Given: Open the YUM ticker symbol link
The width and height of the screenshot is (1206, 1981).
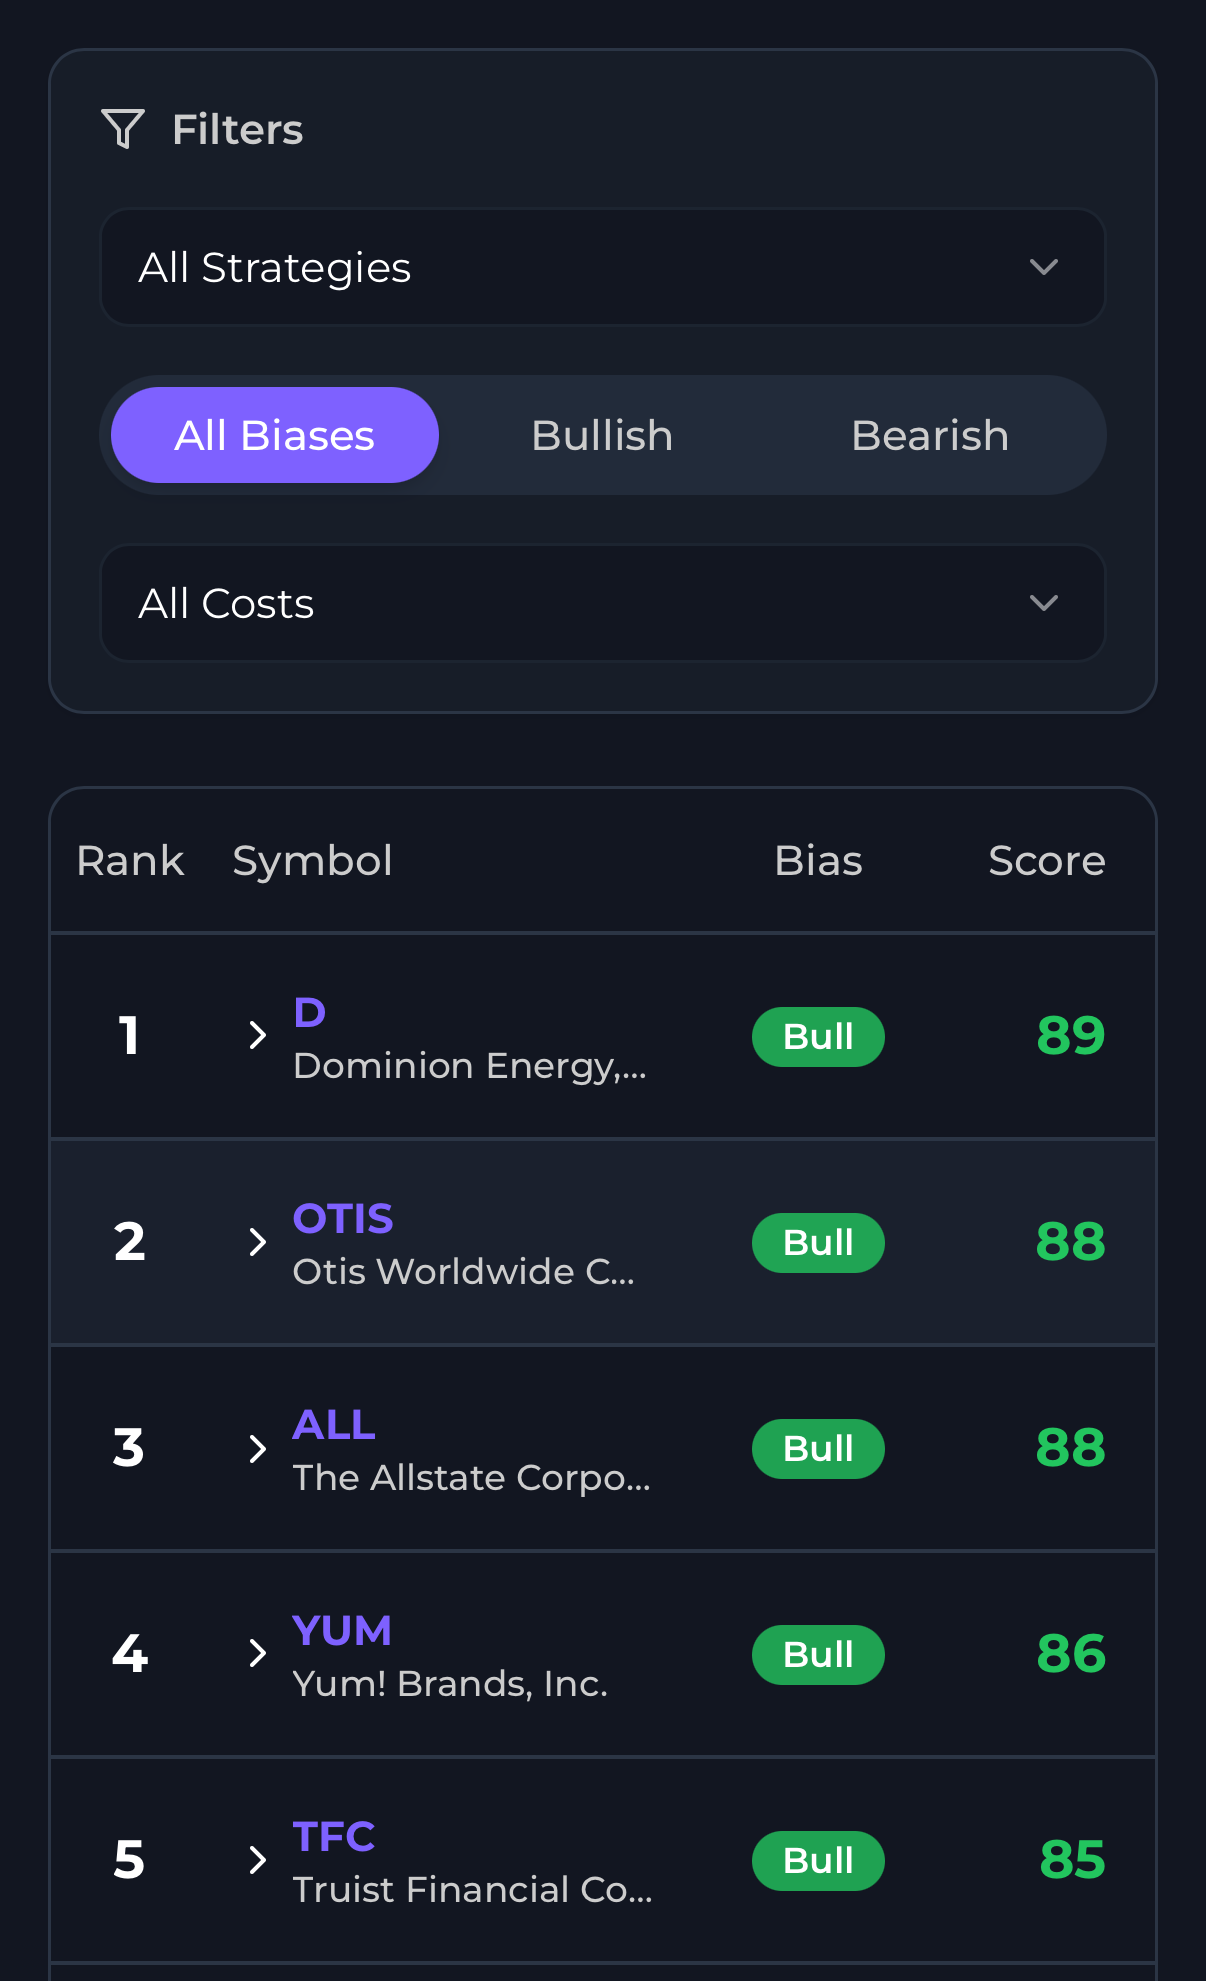Looking at the screenshot, I should coord(342,1631).
